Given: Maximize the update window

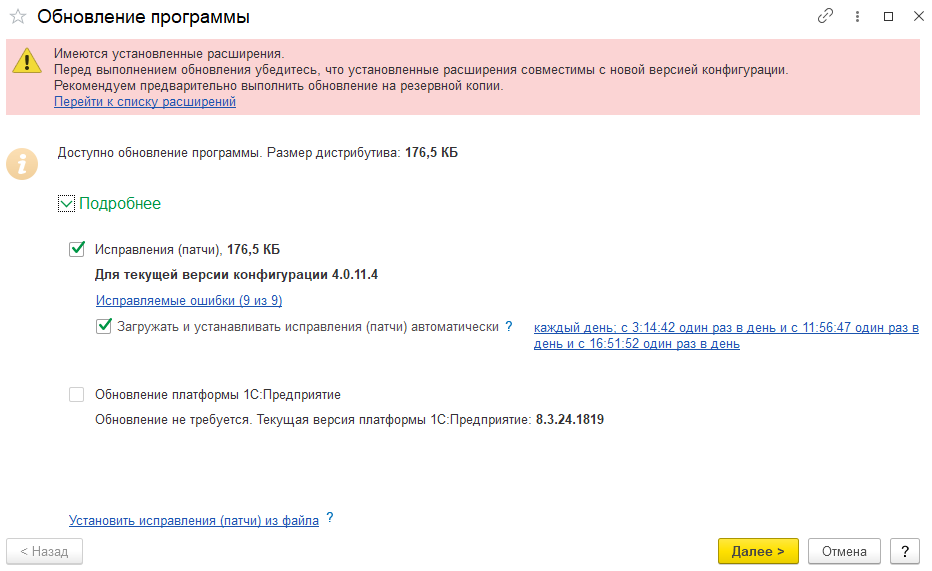Looking at the screenshot, I should click(888, 17).
